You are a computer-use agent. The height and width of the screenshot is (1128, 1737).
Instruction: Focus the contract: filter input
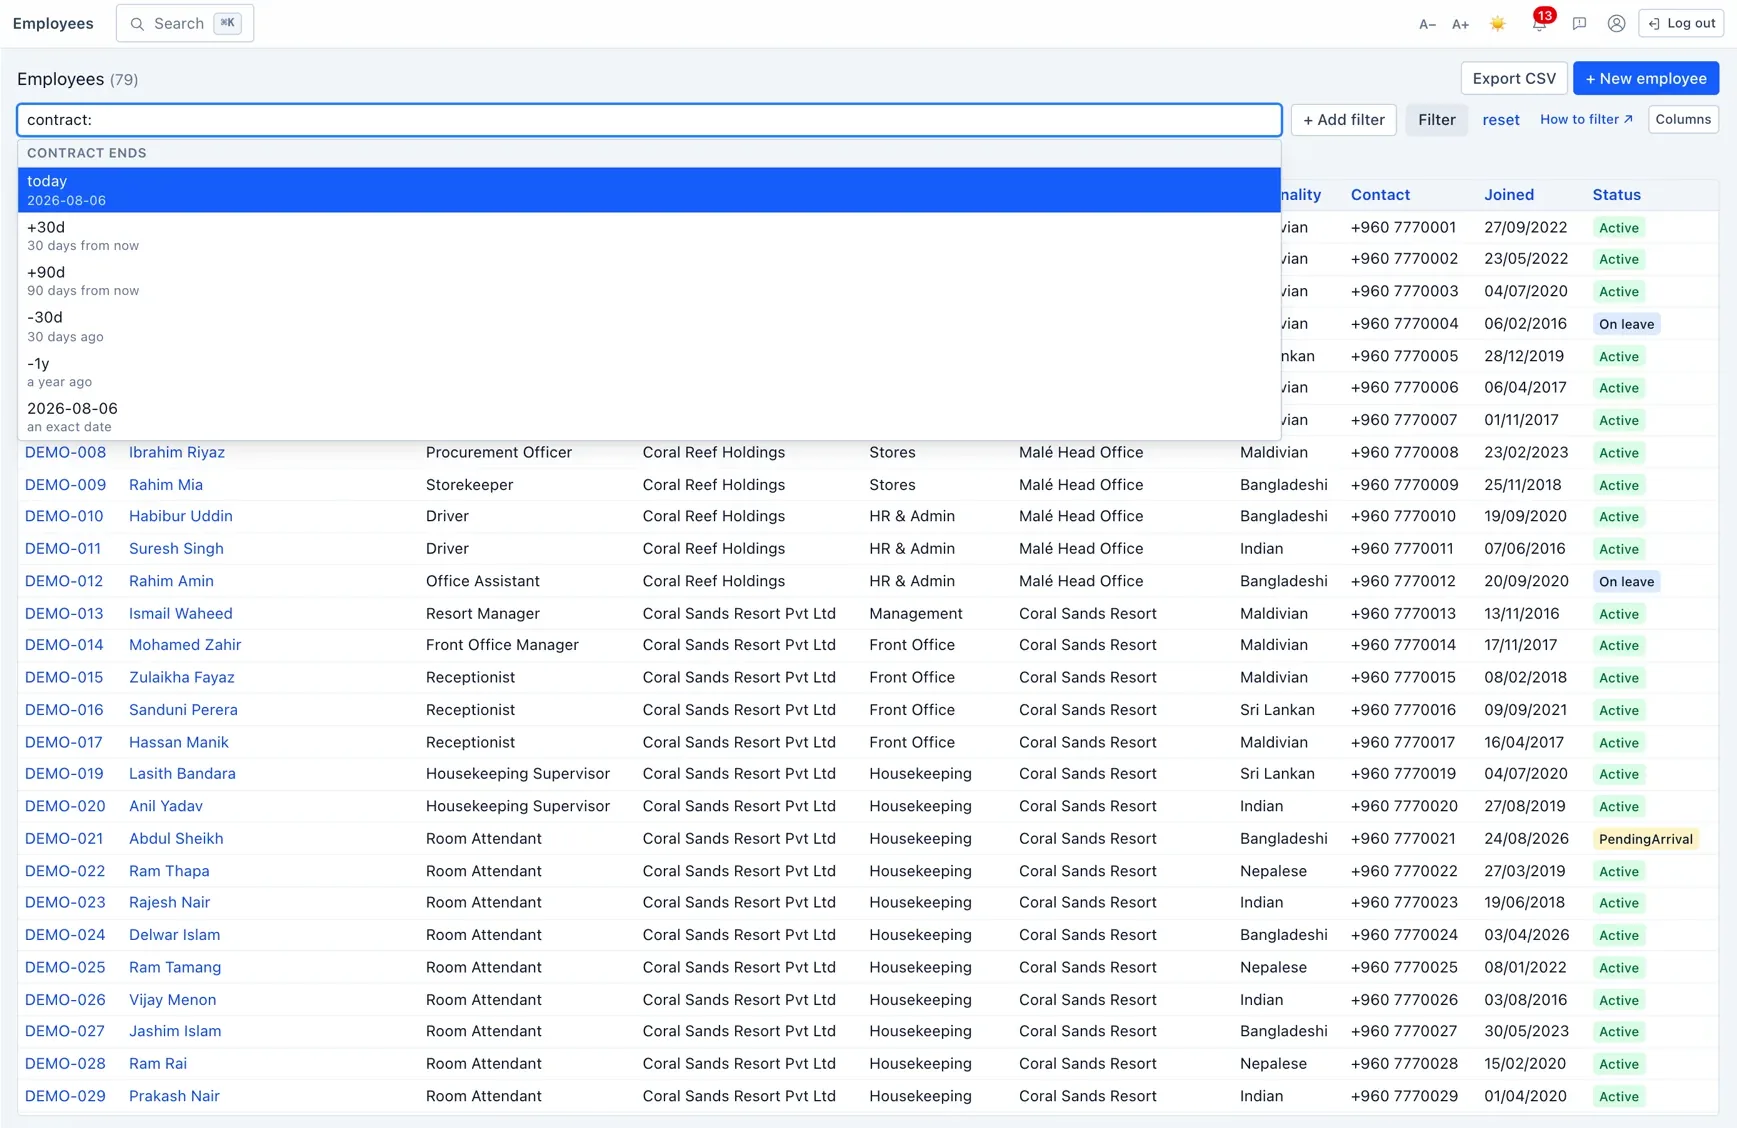coord(649,120)
